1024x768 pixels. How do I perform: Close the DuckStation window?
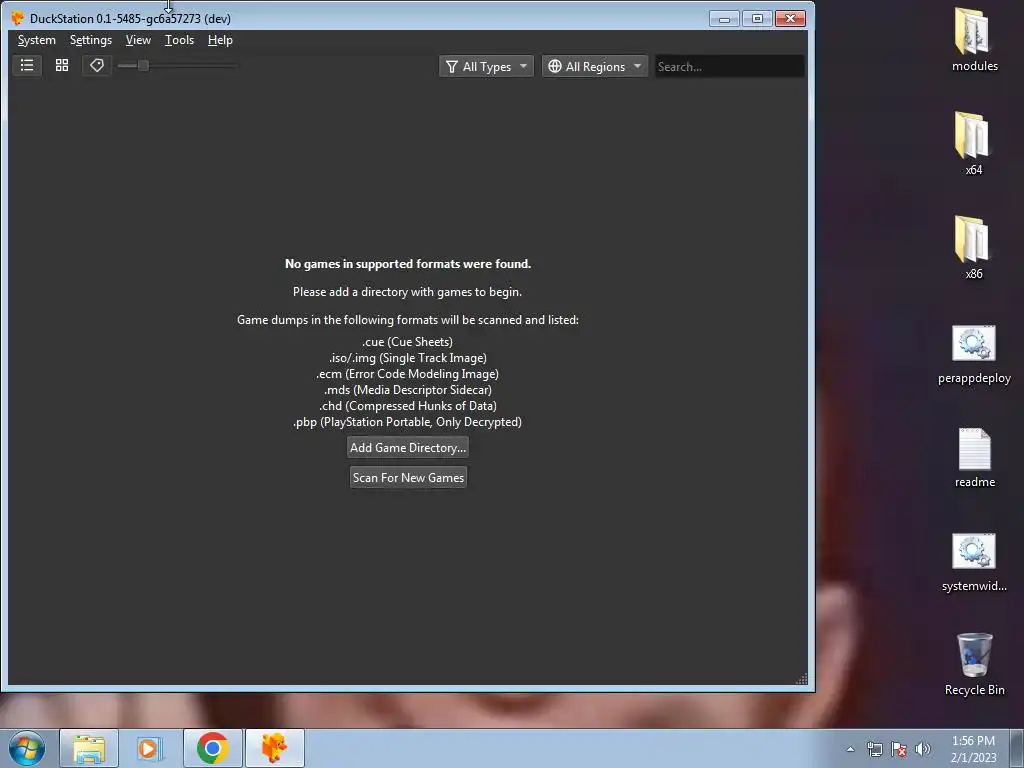[x=790, y=18]
